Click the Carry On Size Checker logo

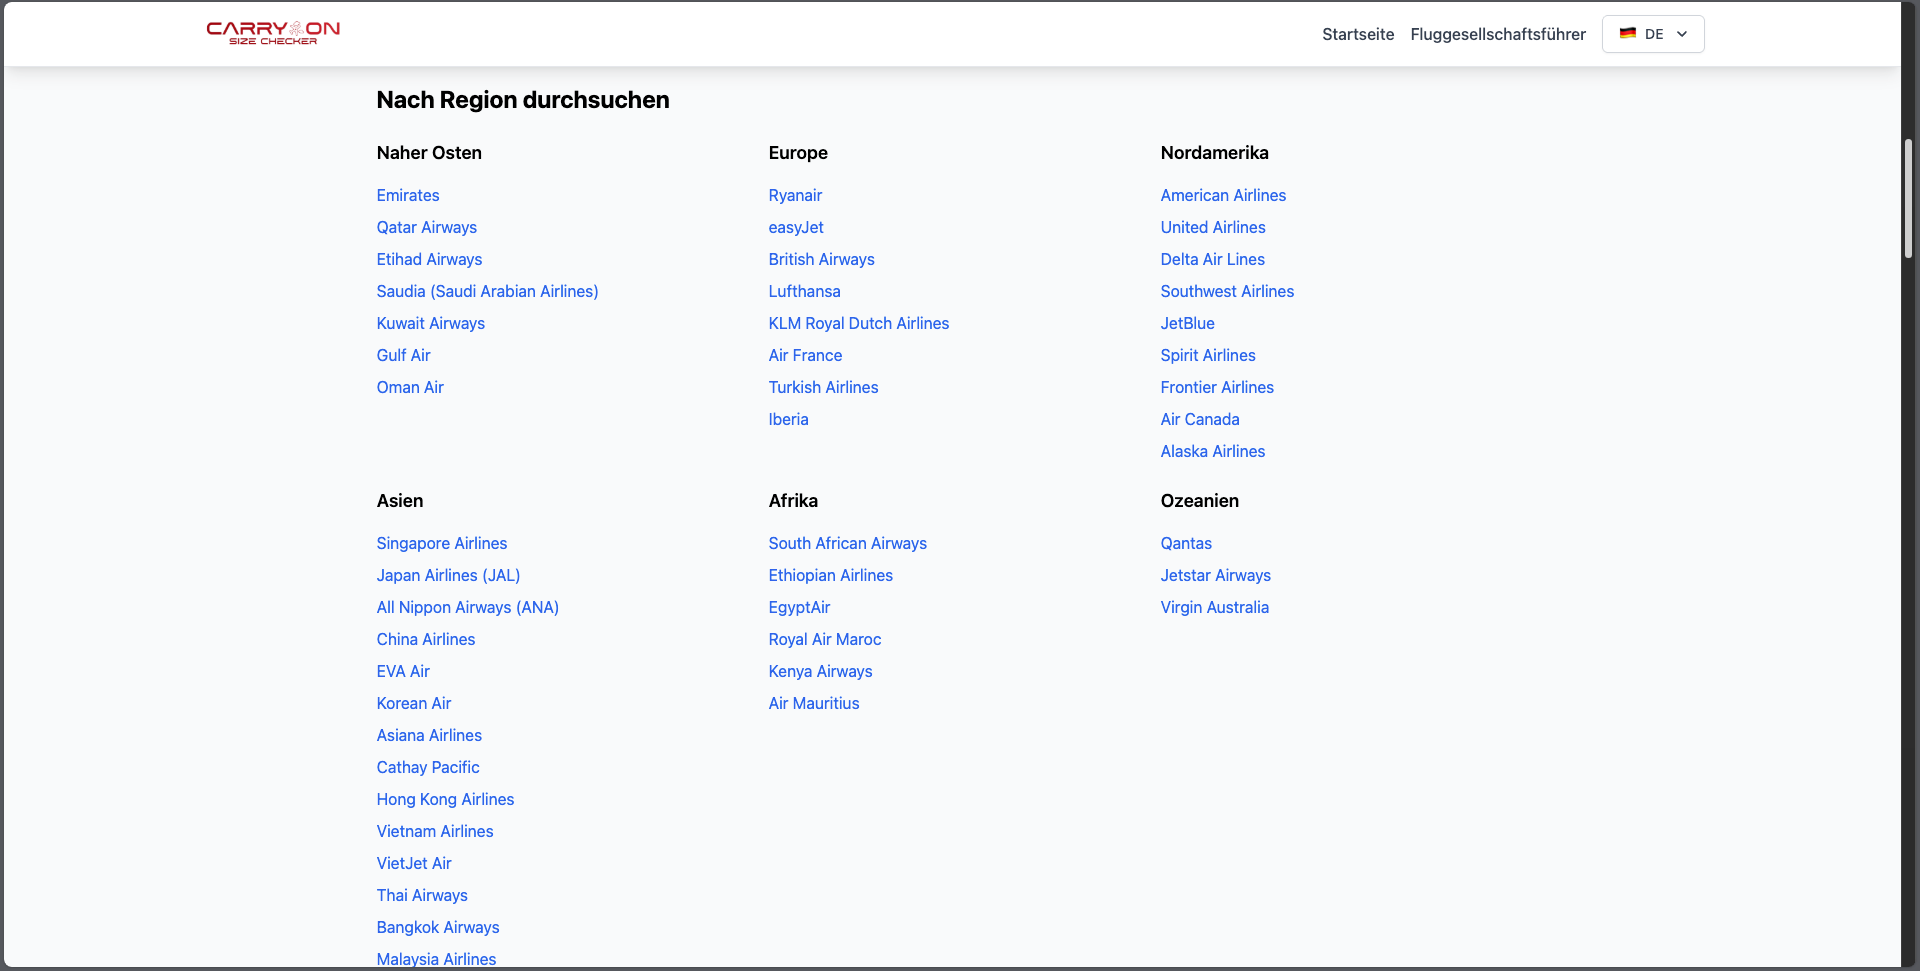click(273, 33)
